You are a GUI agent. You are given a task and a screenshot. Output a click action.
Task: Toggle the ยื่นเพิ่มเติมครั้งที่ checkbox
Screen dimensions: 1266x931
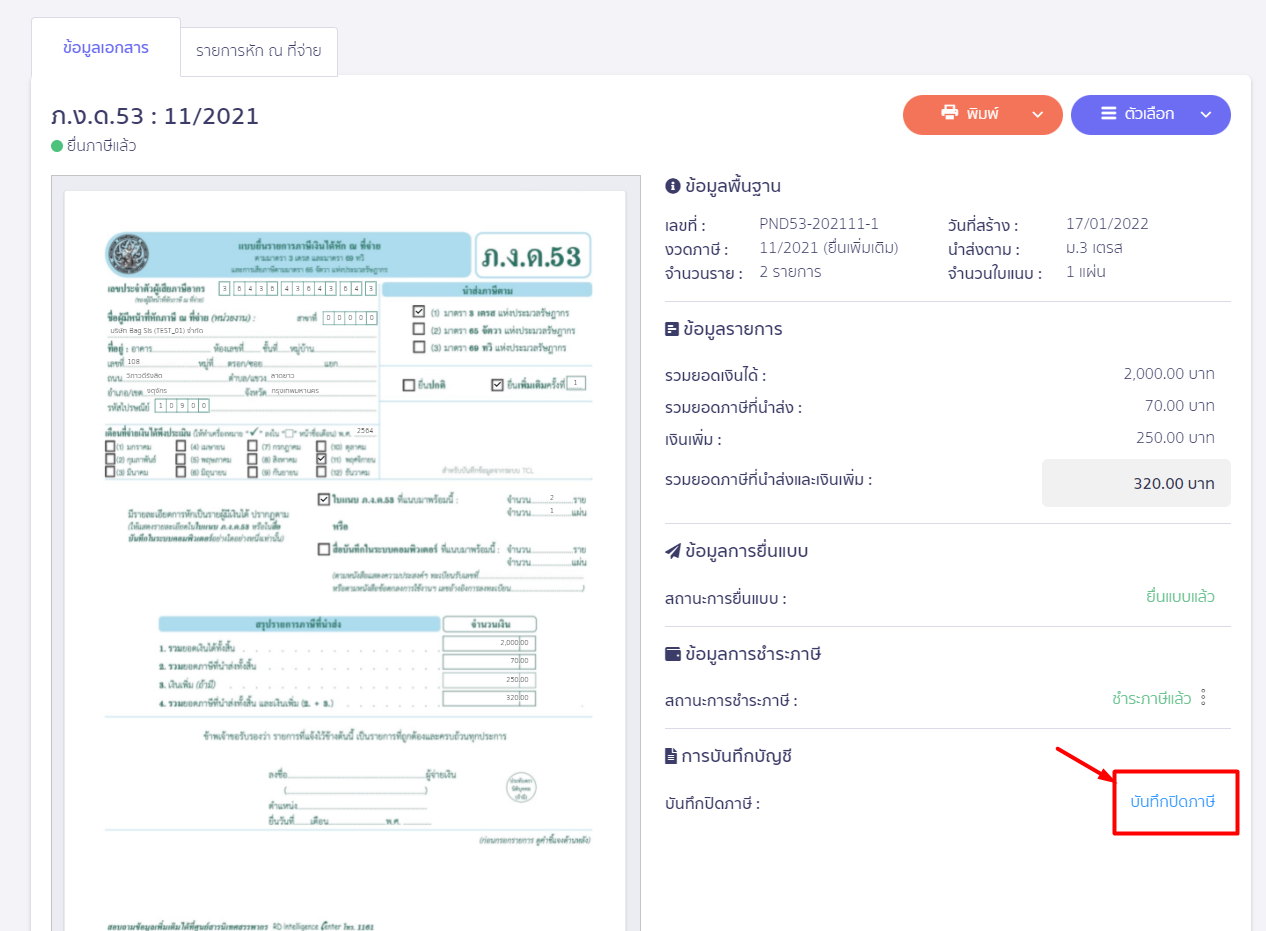coord(497,385)
